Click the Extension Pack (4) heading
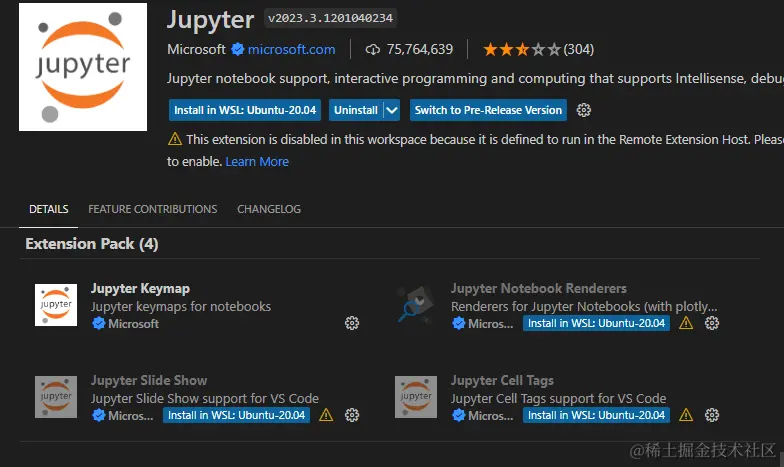 92,244
